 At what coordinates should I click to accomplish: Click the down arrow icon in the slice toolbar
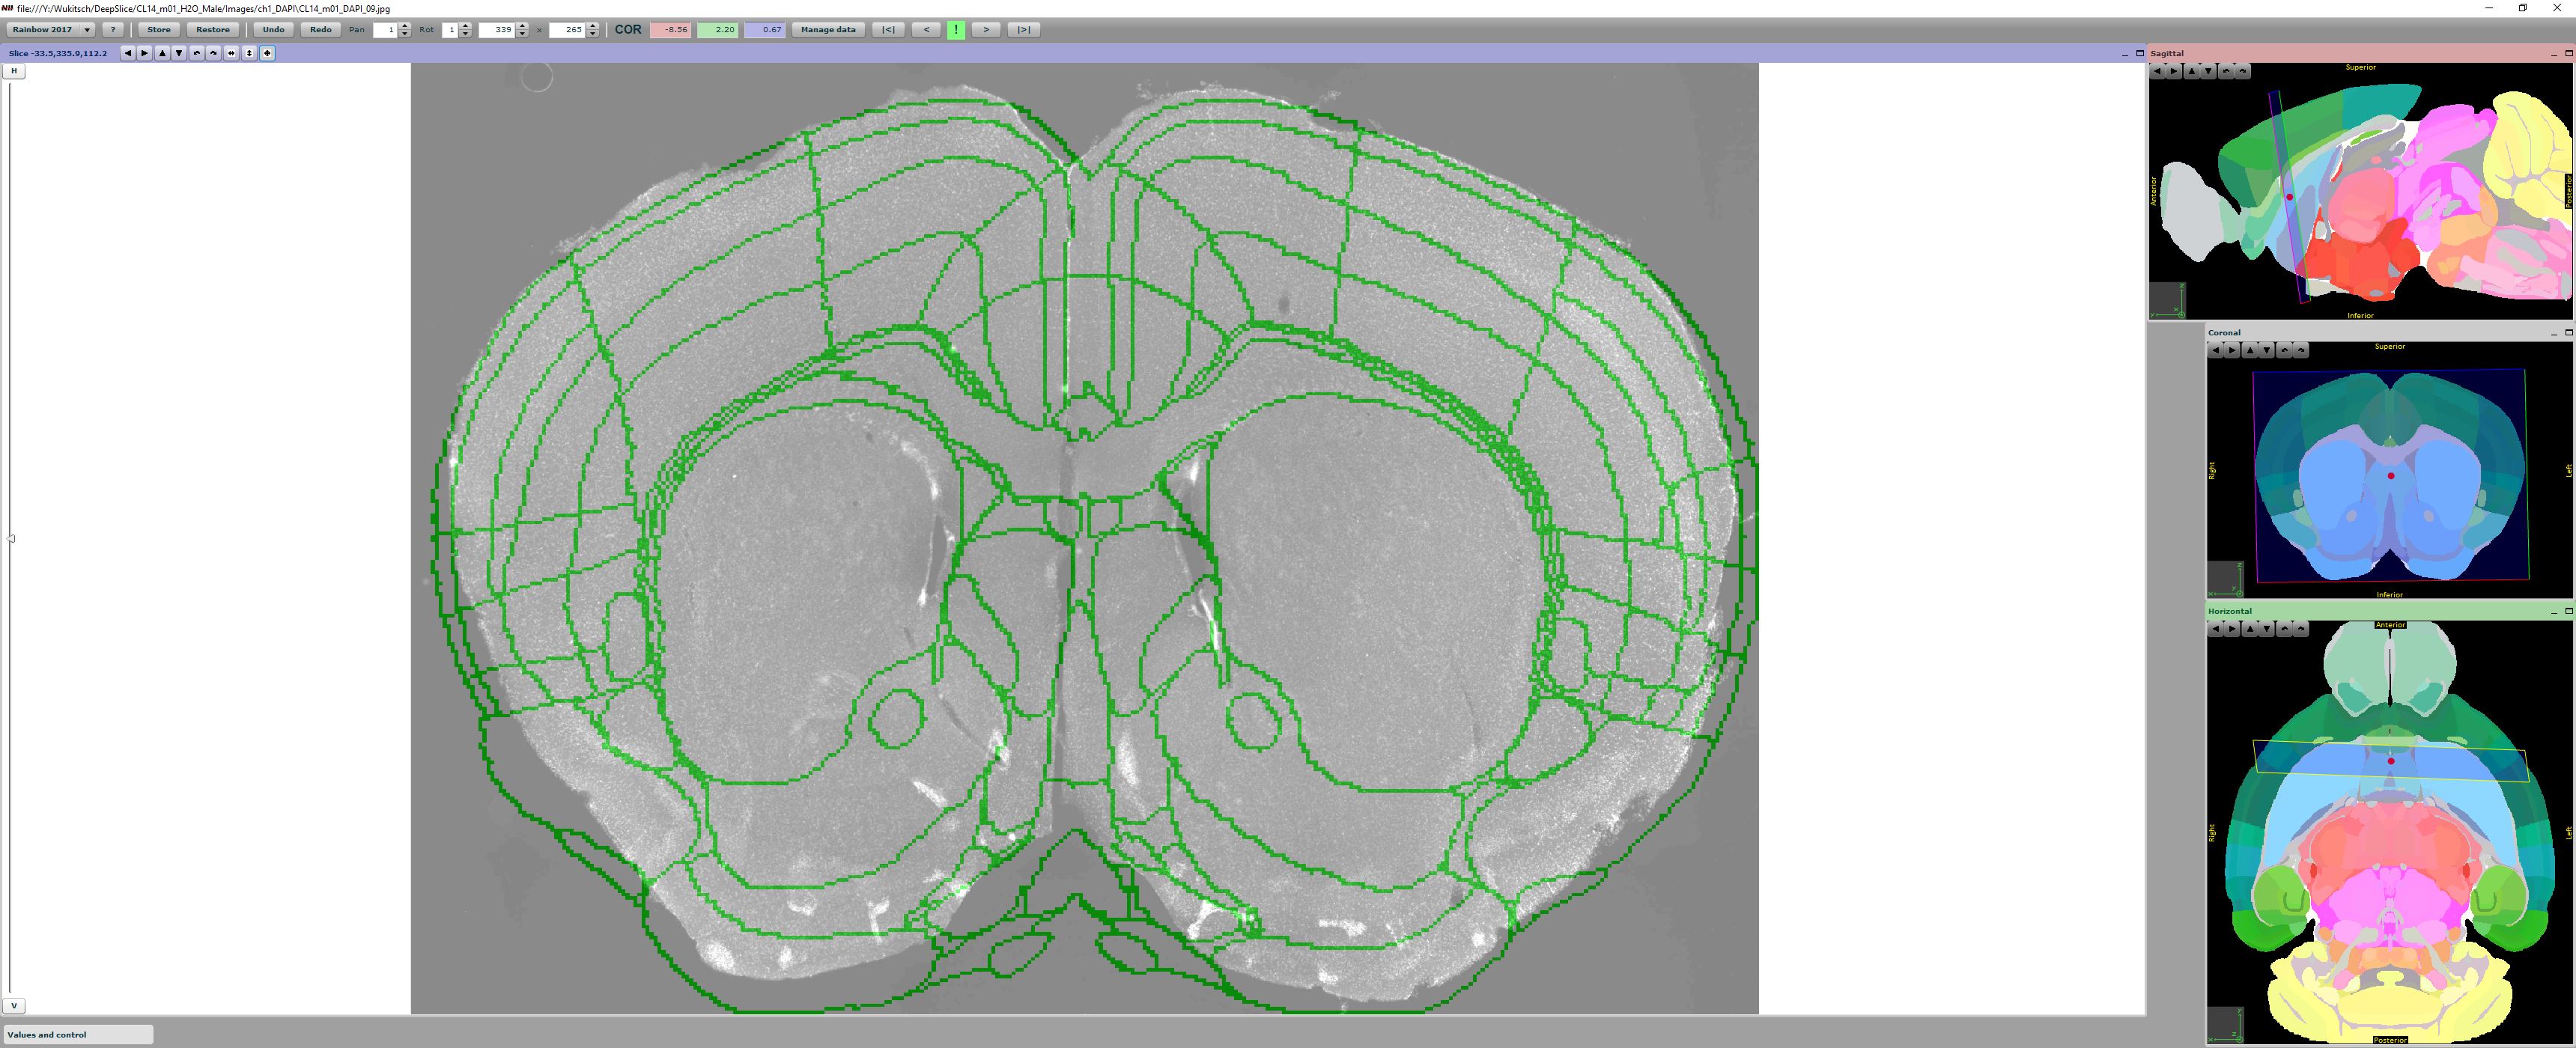180,53
